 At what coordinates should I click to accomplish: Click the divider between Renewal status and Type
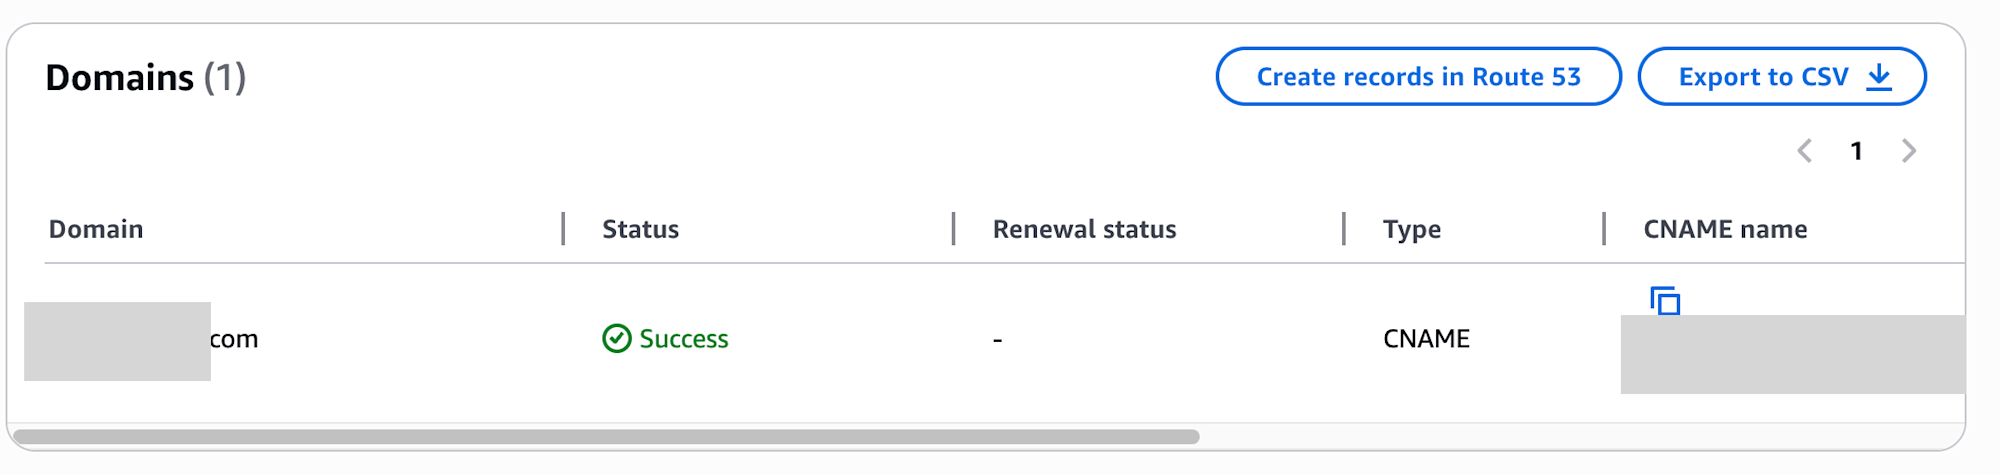pyautogui.click(x=1343, y=229)
